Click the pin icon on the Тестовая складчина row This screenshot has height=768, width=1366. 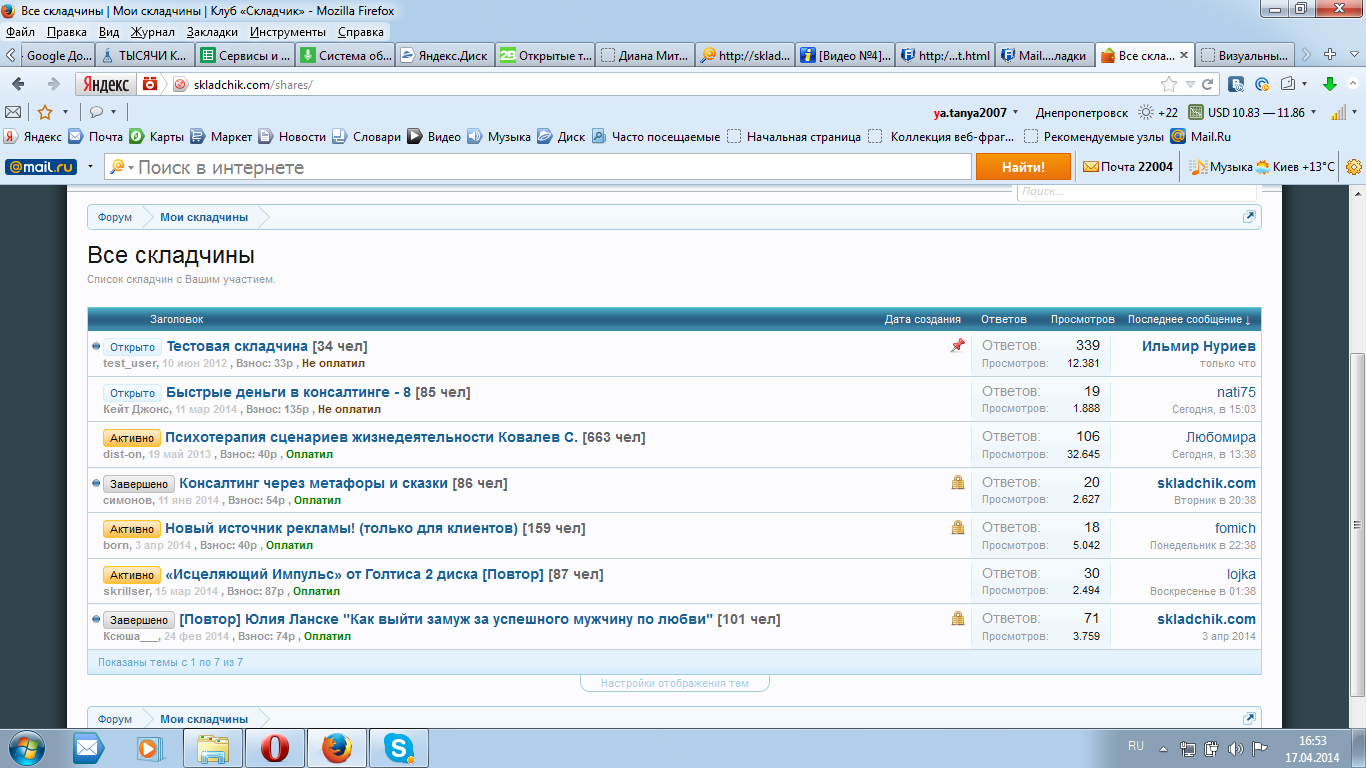pyautogui.click(x=958, y=346)
